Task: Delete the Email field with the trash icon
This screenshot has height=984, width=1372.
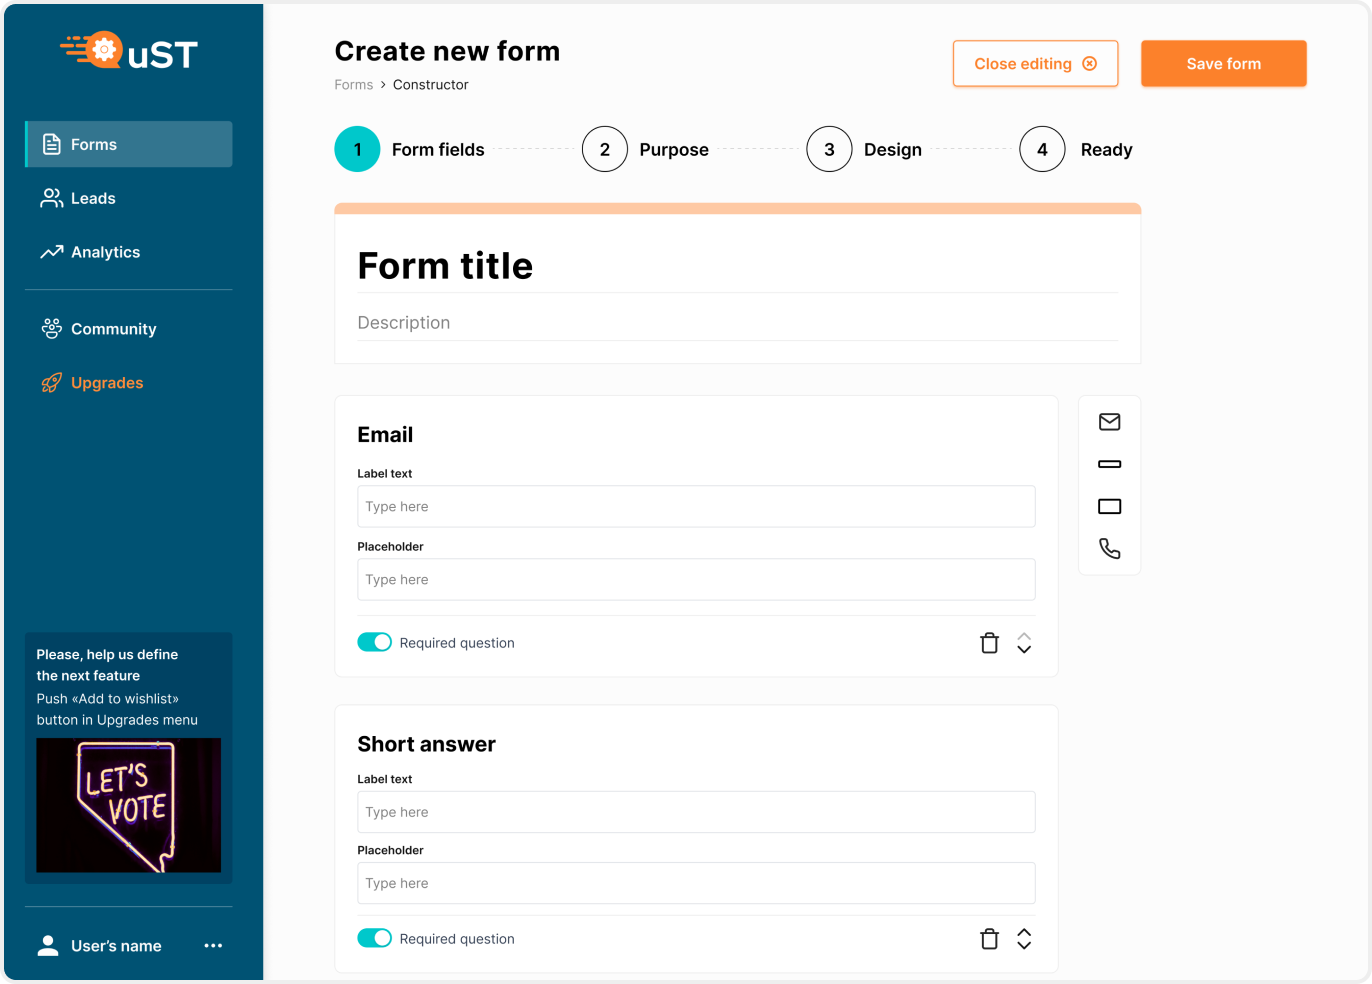Action: (x=989, y=643)
